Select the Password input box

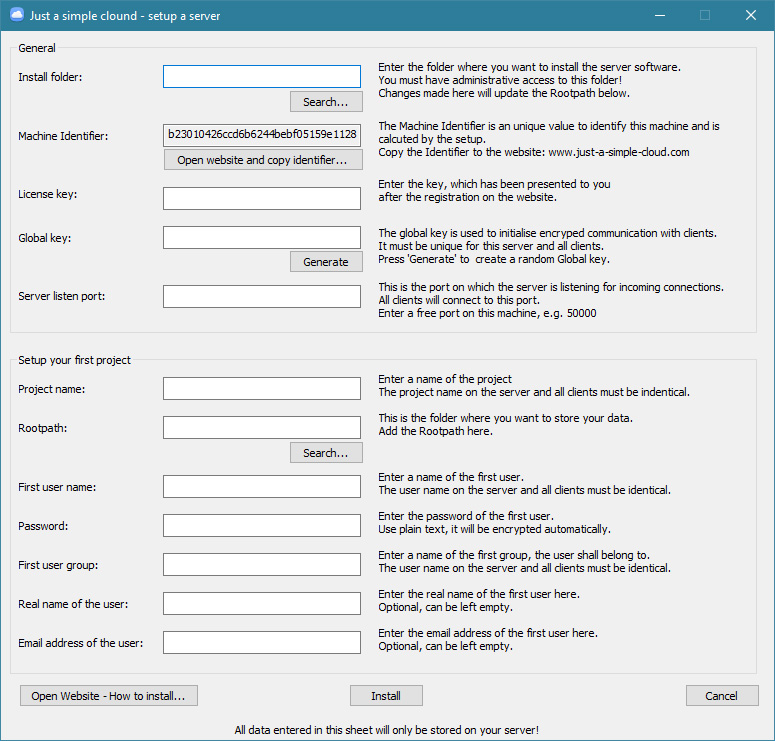pyautogui.click(x=261, y=525)
